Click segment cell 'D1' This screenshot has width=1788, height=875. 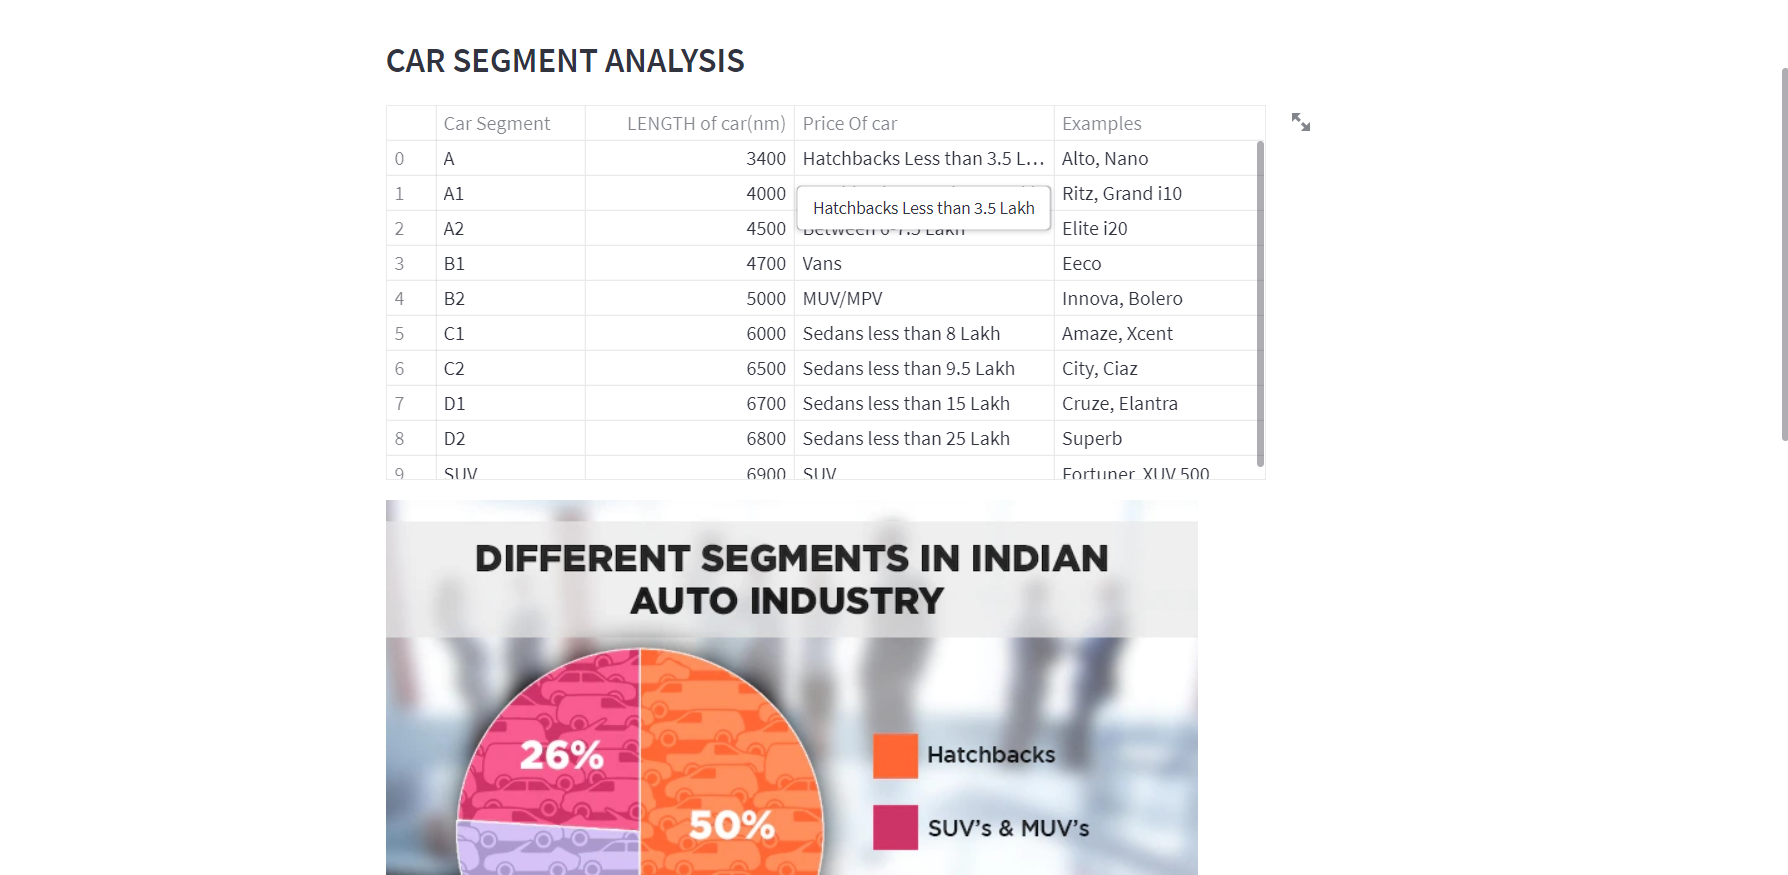(511, 403)
